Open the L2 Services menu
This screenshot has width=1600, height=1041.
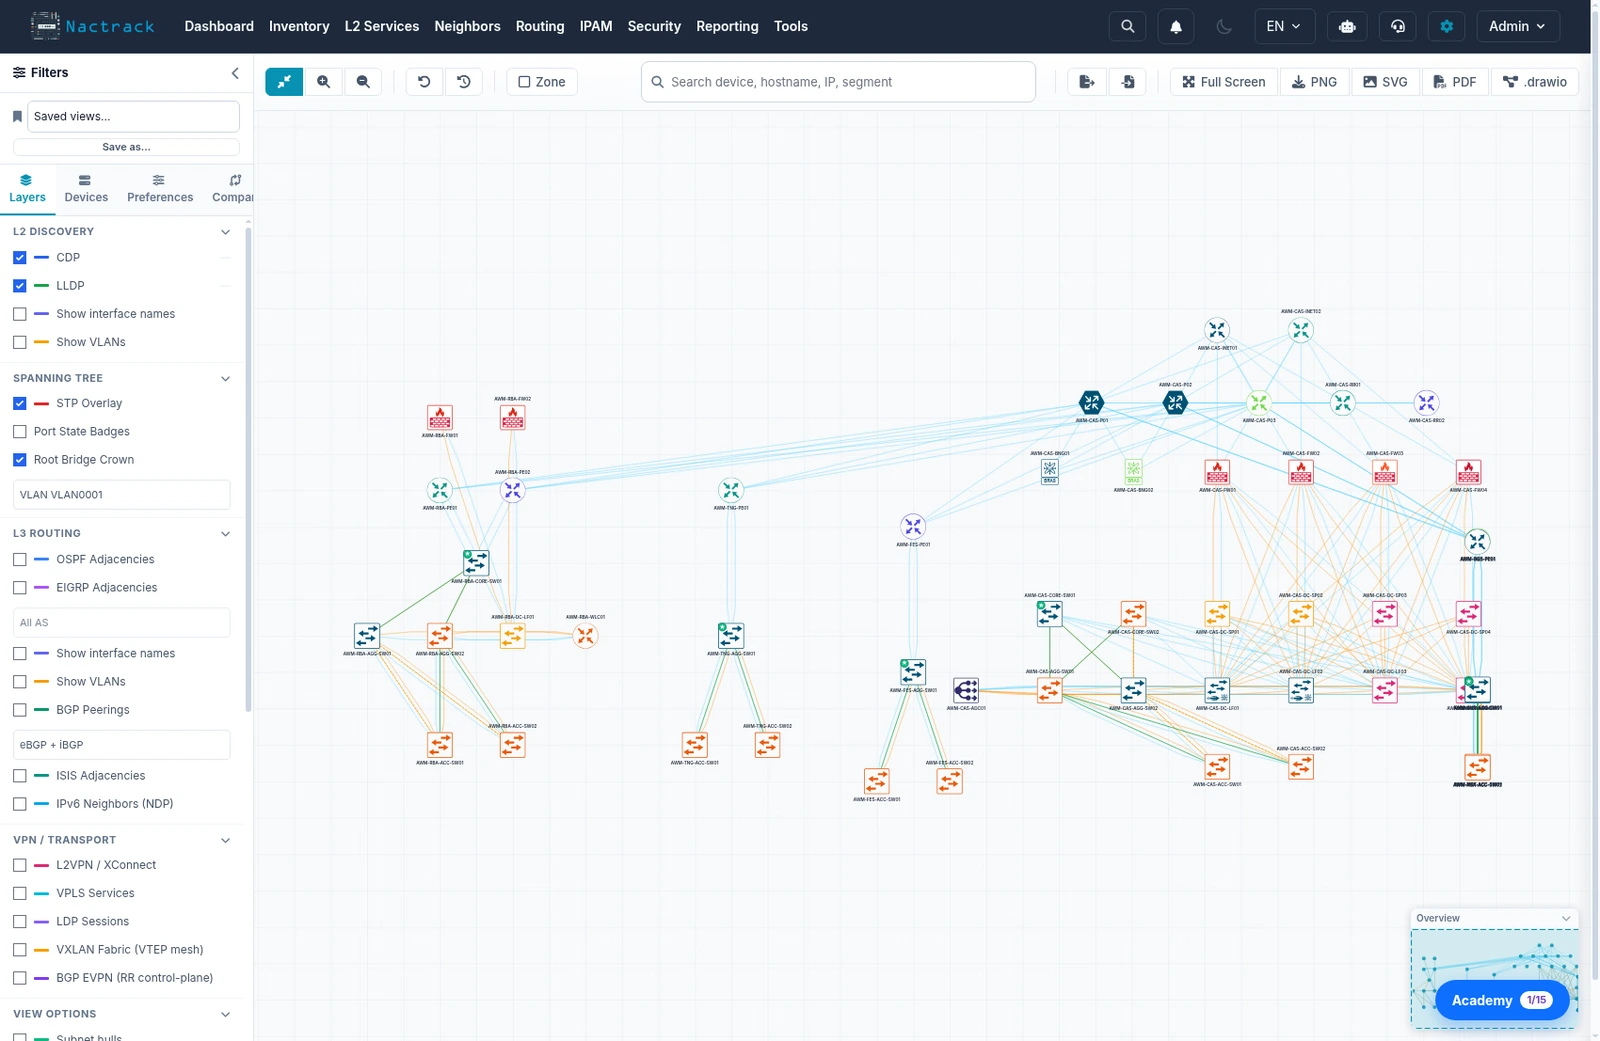(x=382, y=26)
